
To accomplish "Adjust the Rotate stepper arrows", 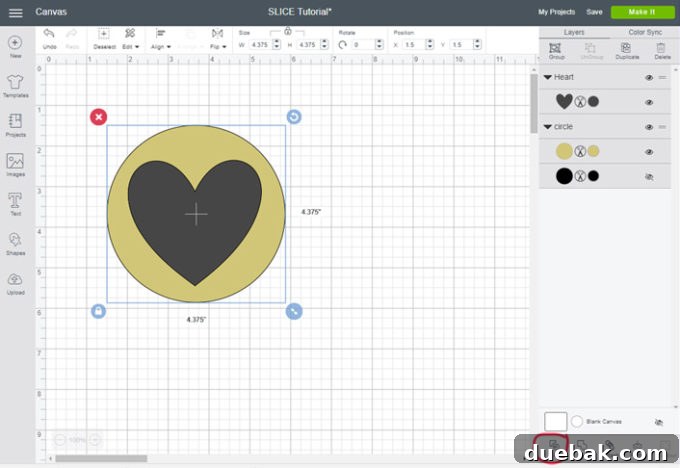I will [379, 45].
